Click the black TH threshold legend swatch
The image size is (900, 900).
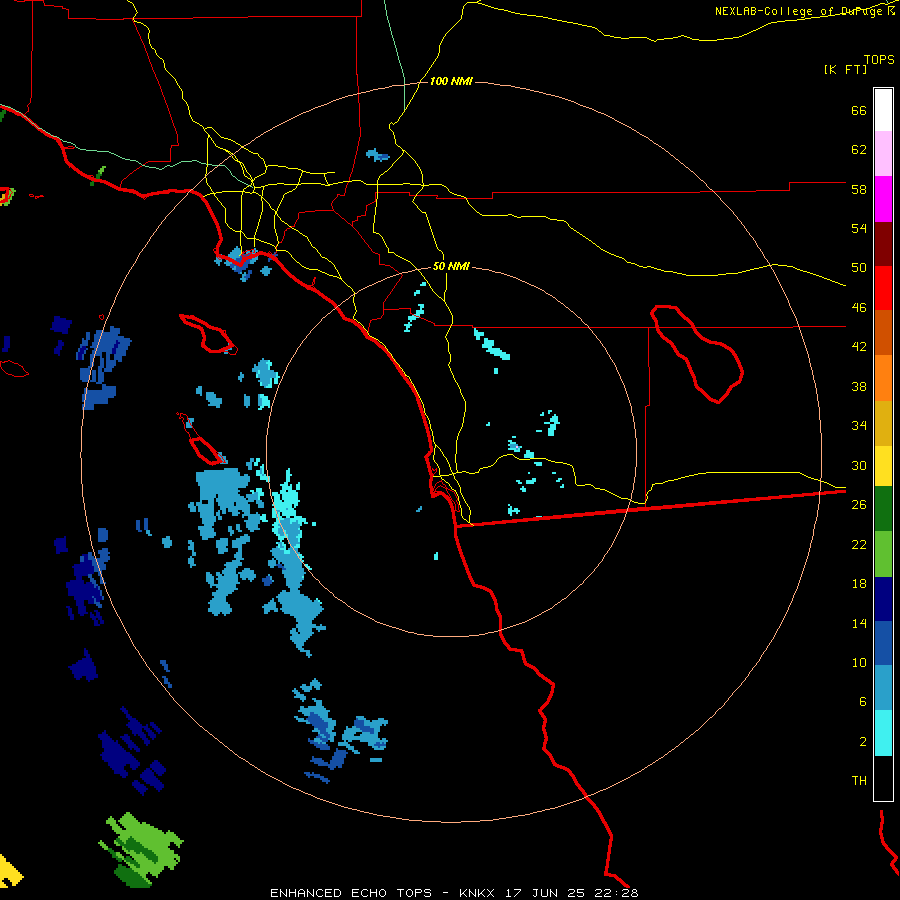coord(883,778)
